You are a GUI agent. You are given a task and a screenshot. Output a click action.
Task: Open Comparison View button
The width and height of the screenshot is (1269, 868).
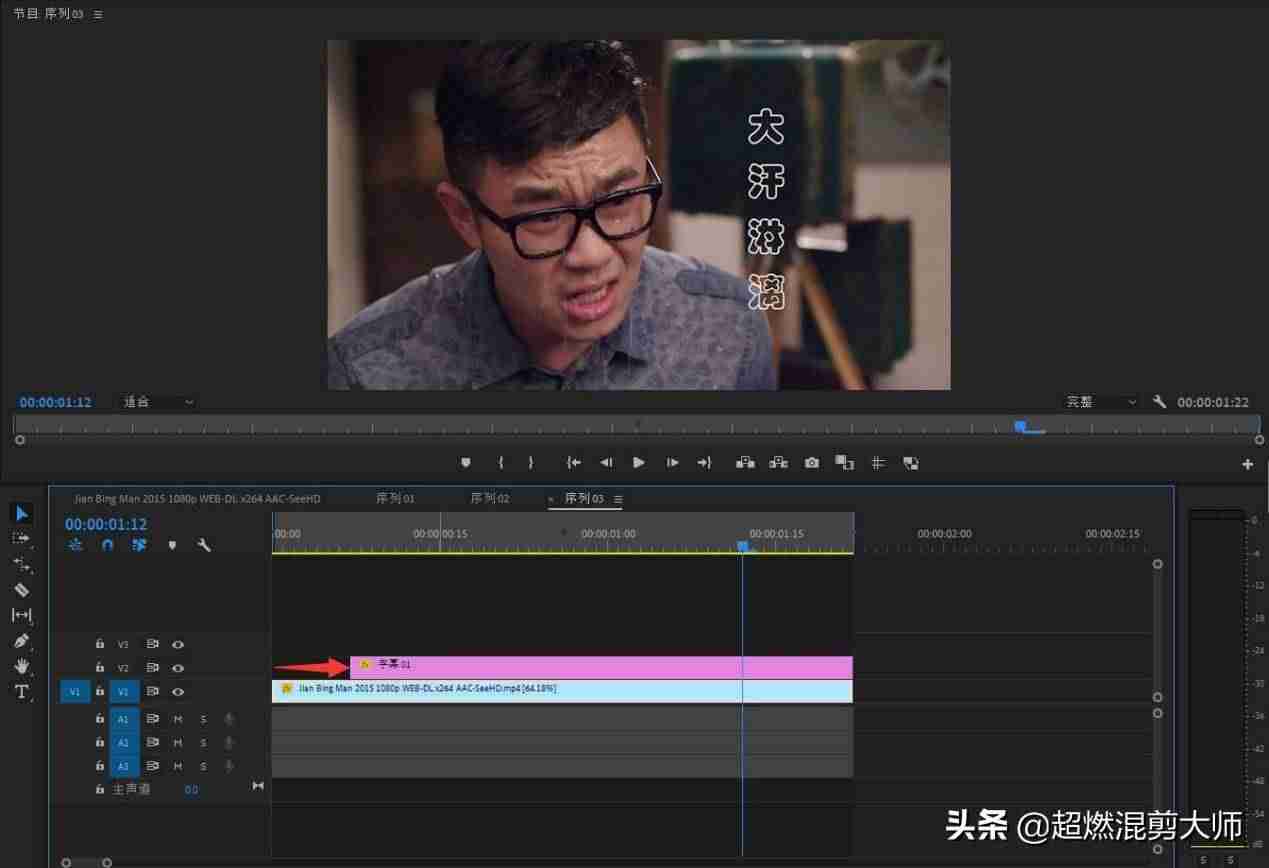click(845, 463)
